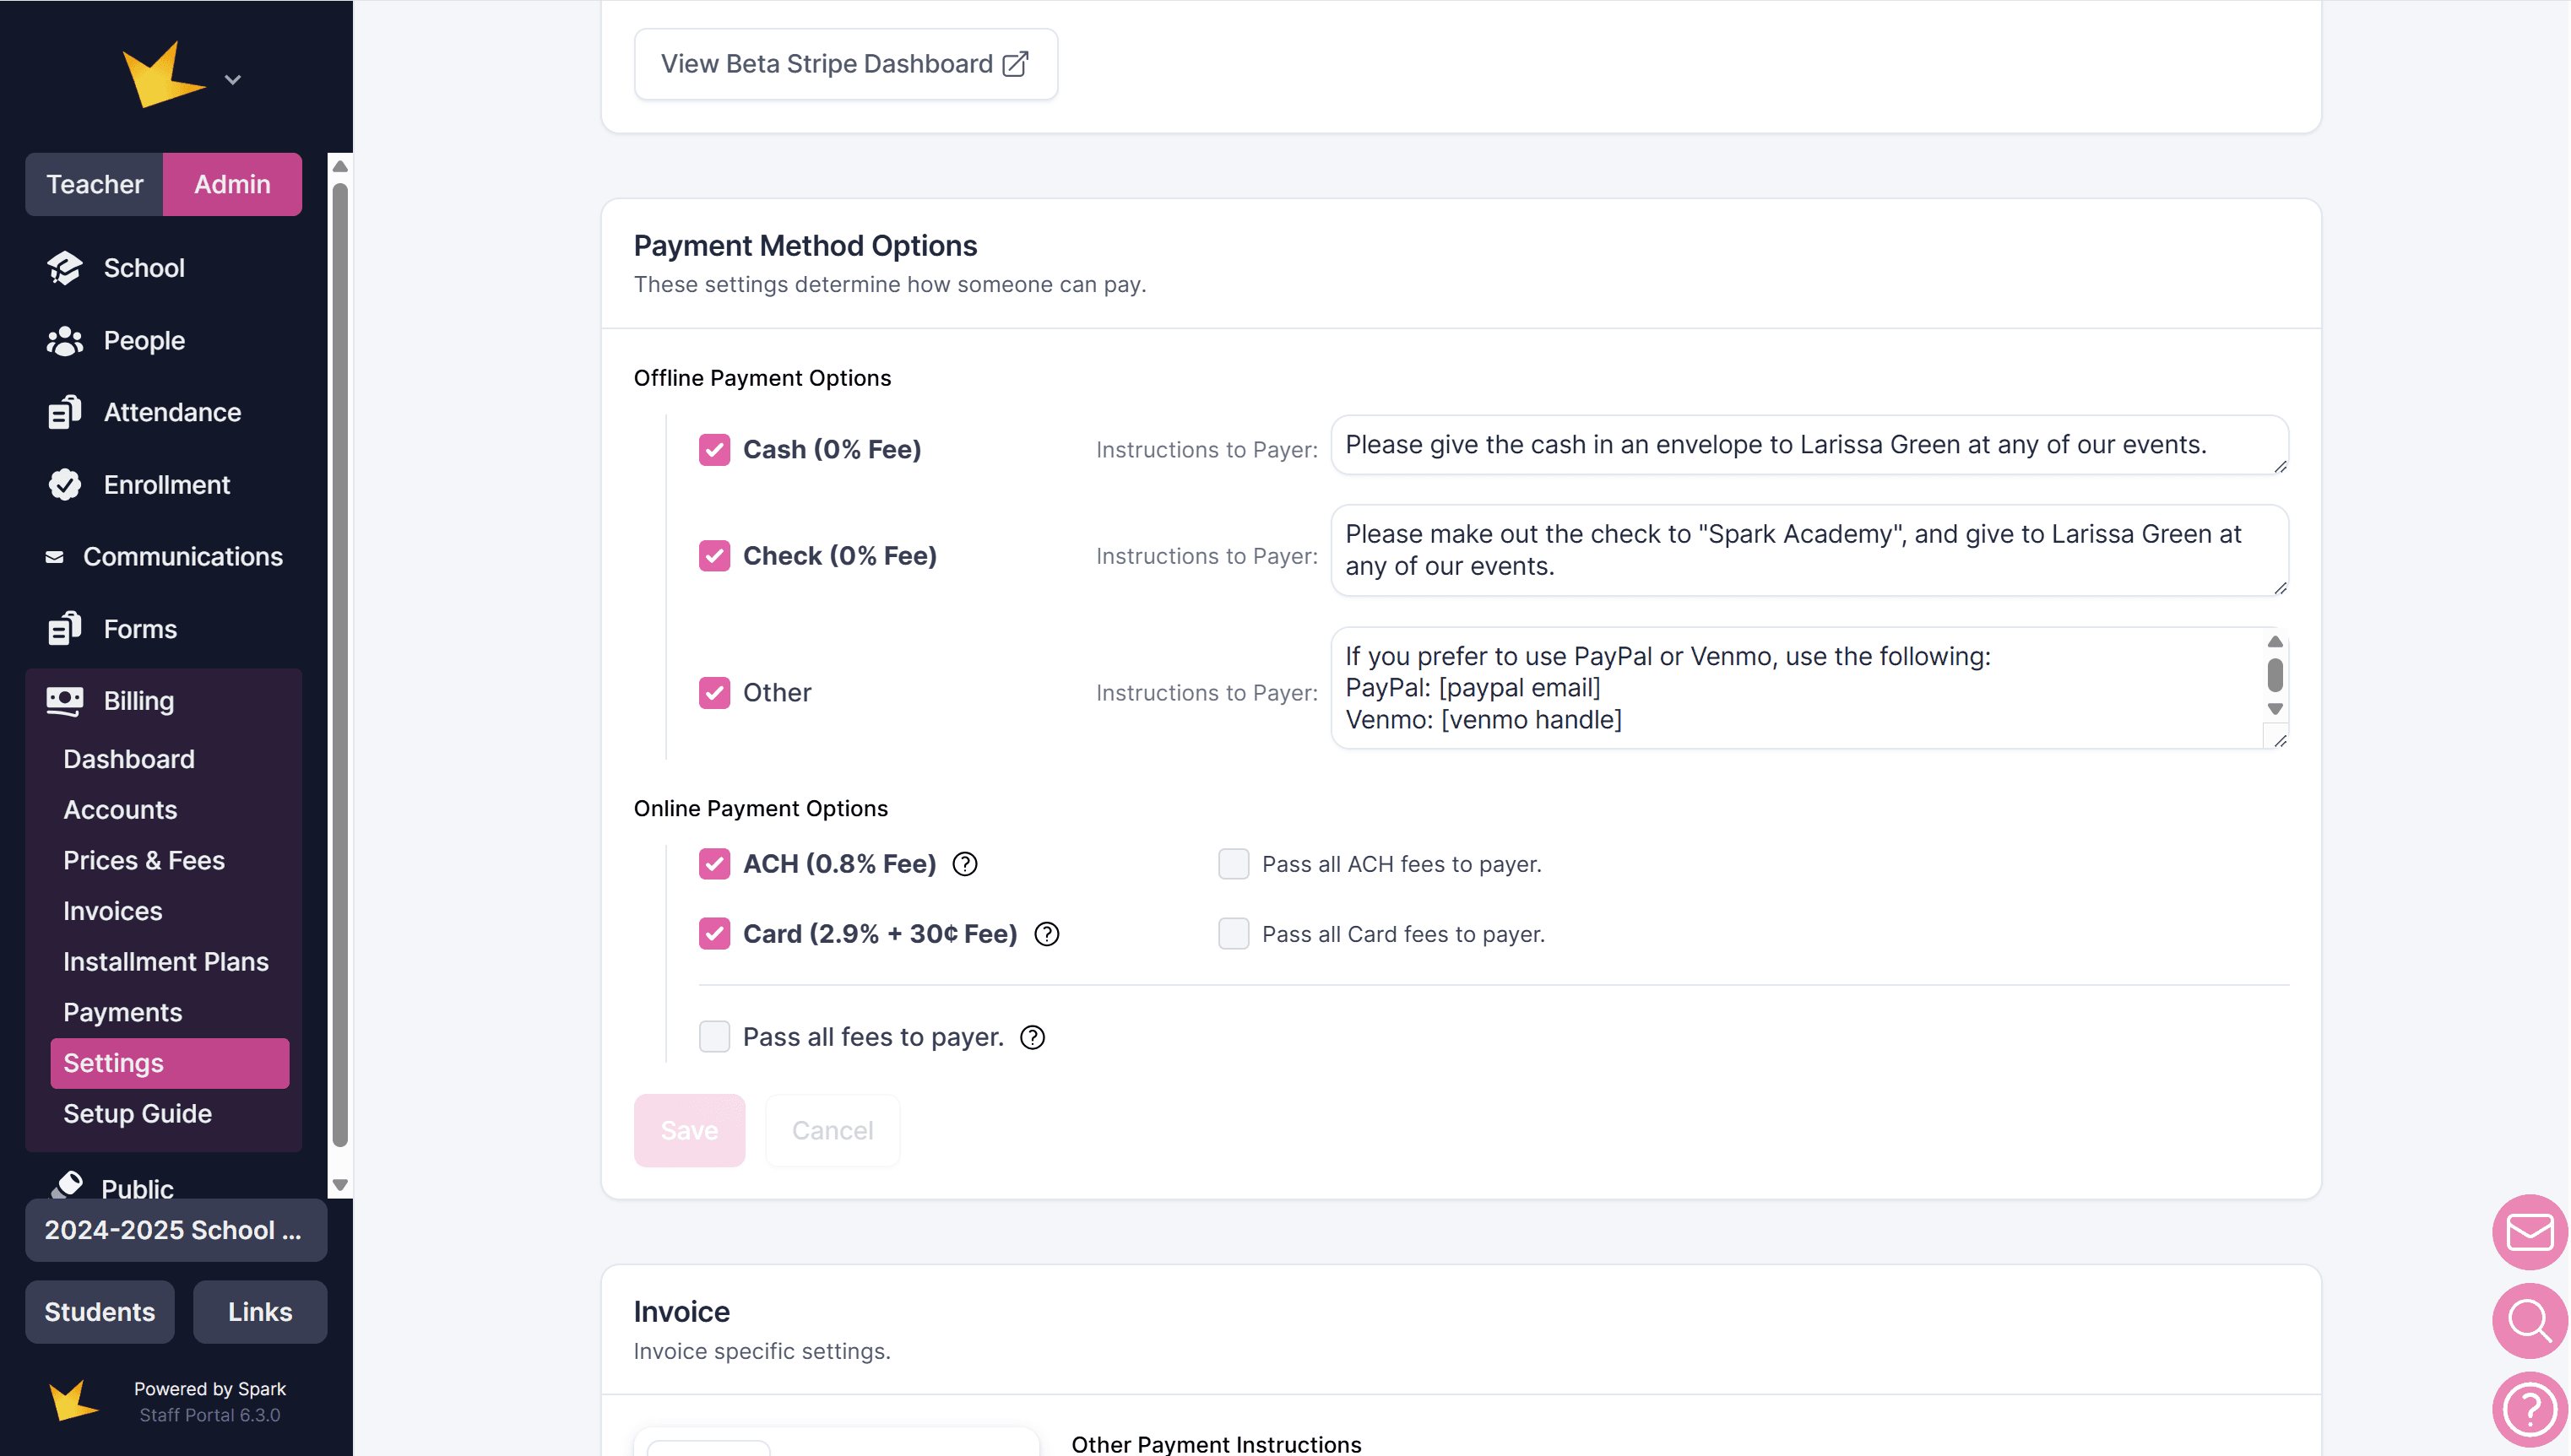Enable Pass all ACH fees to payer
Image resolution: width=2571 pixels, height=1456 pixels.
[1233, 864]
